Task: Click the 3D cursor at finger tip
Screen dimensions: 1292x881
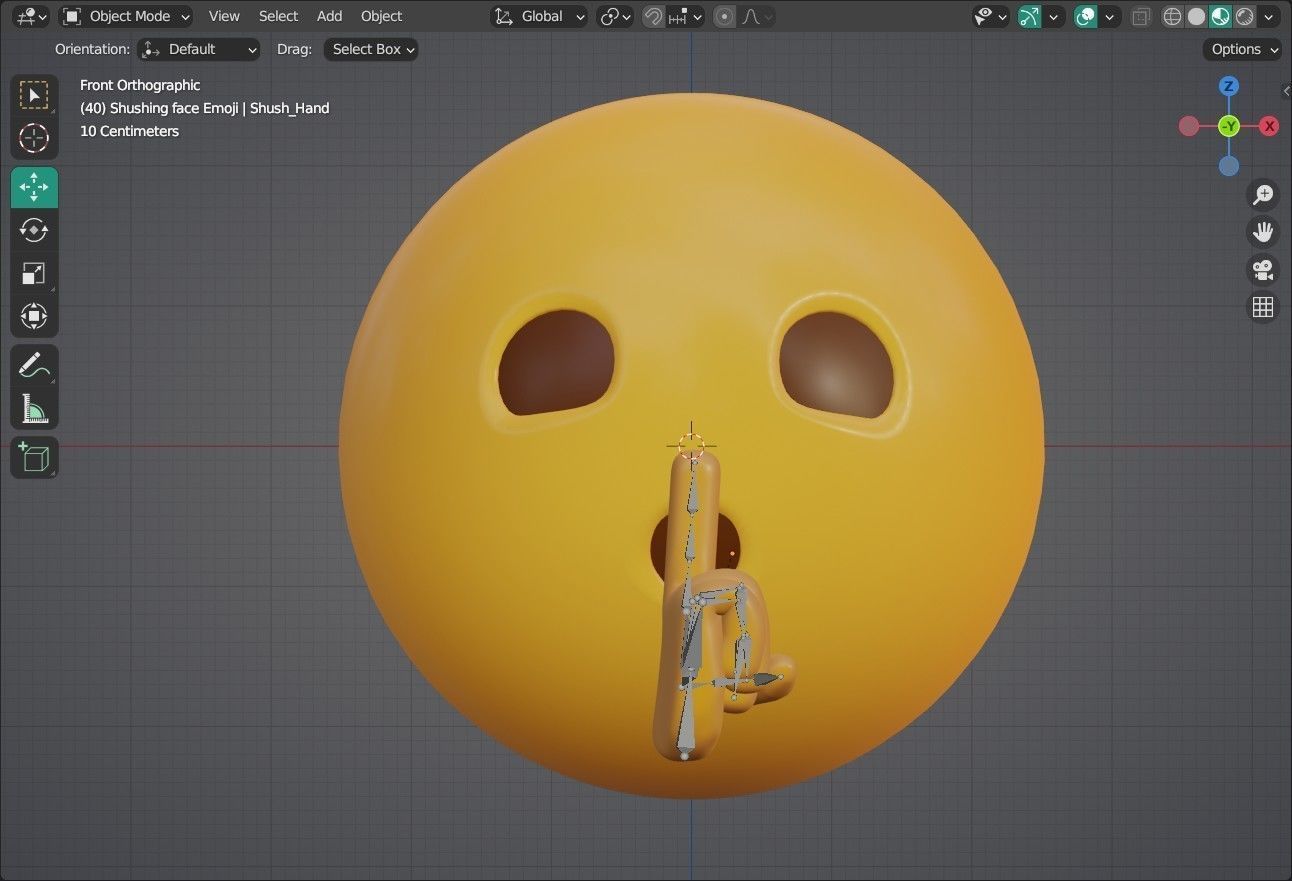Action: point(691,446)
